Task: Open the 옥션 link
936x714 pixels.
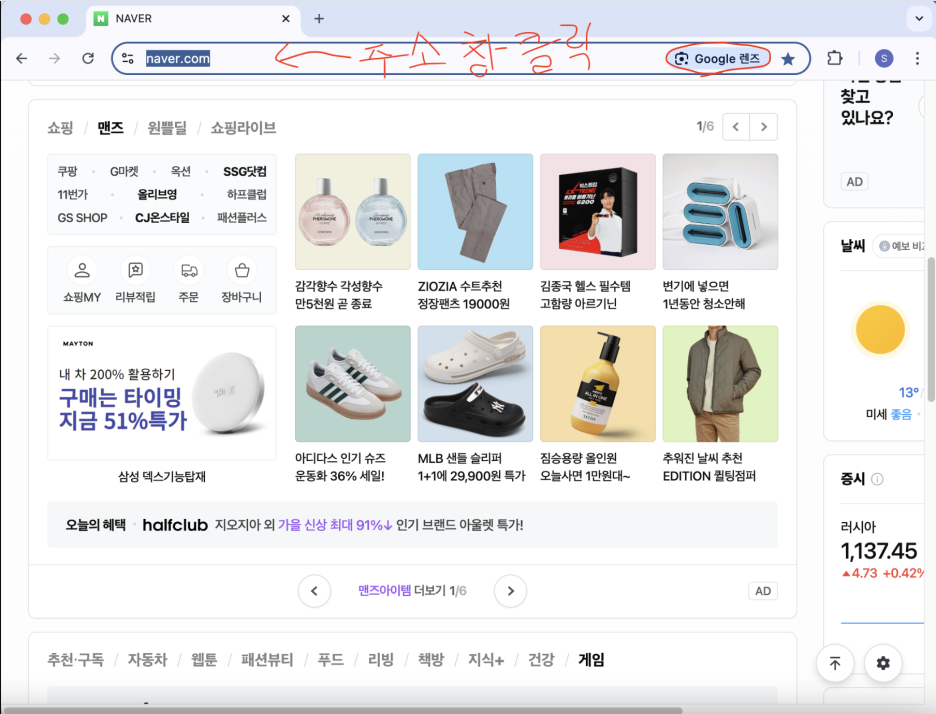Action: pyautogui.click(x=180, y=171)
